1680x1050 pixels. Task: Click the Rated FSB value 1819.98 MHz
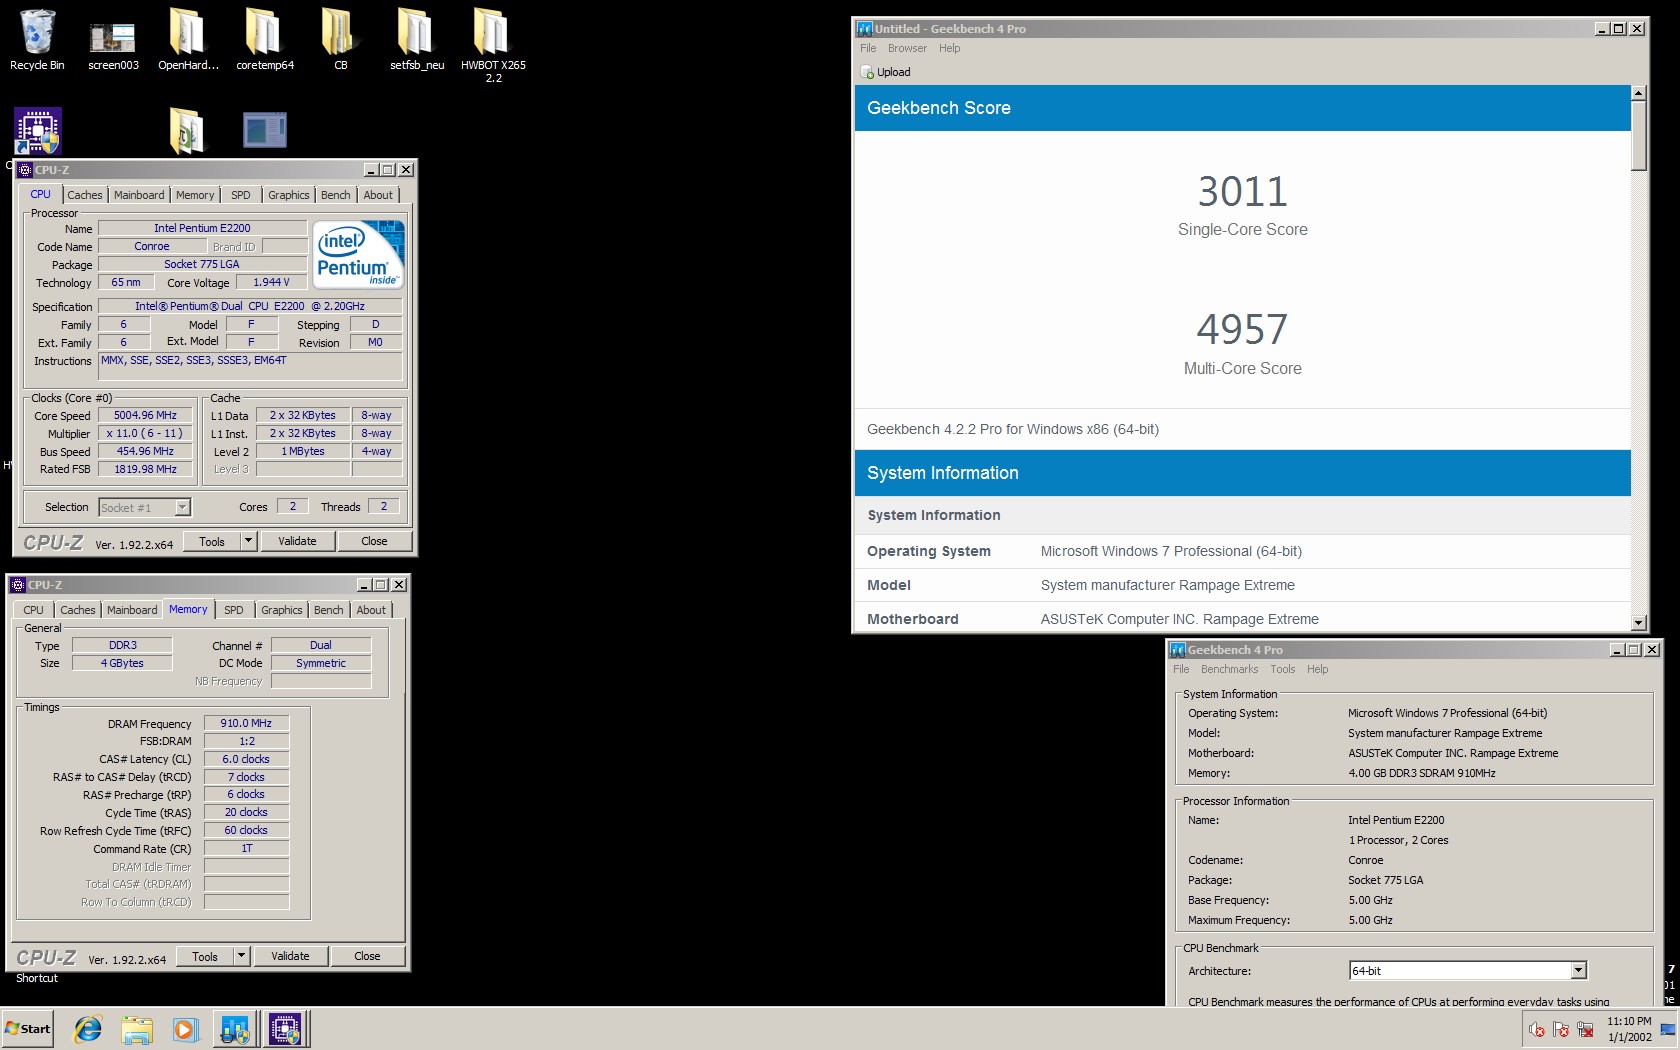tap(145, 469)
